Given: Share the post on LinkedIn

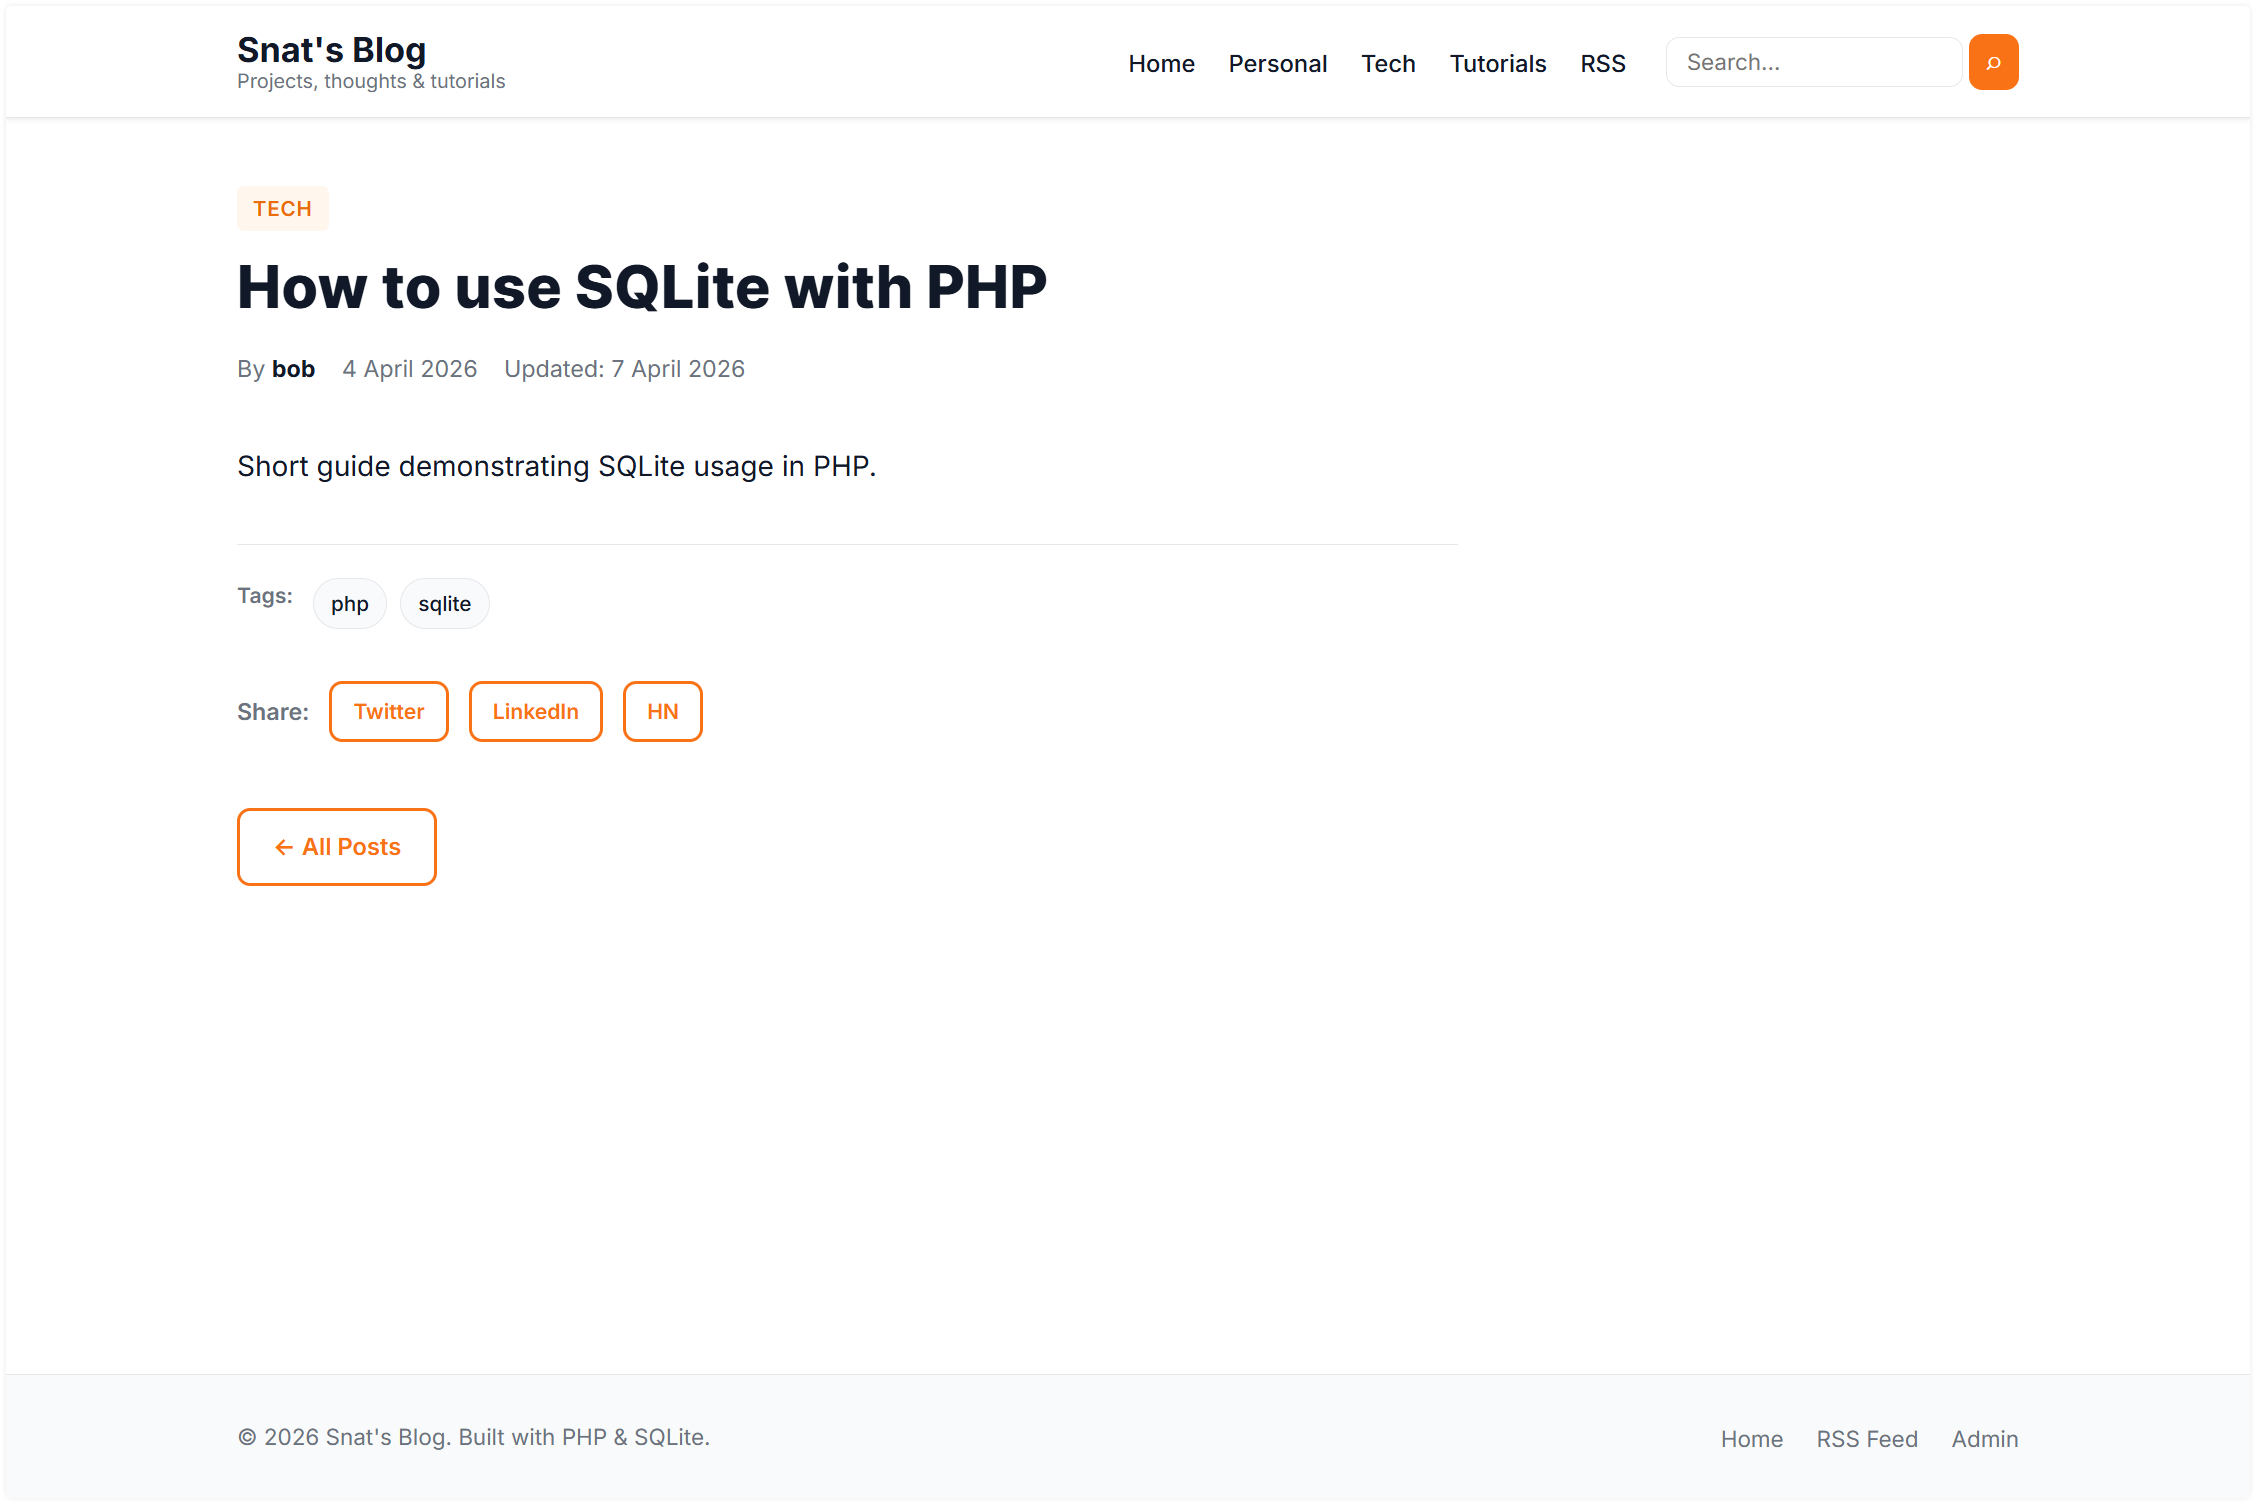Looking at the screenshot, I should click(x=535, y=711).
